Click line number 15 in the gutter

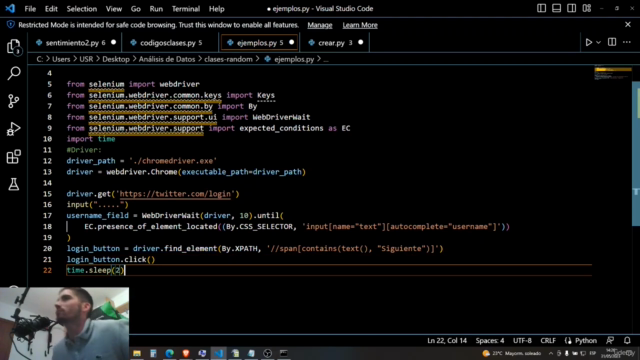point(47,194)
